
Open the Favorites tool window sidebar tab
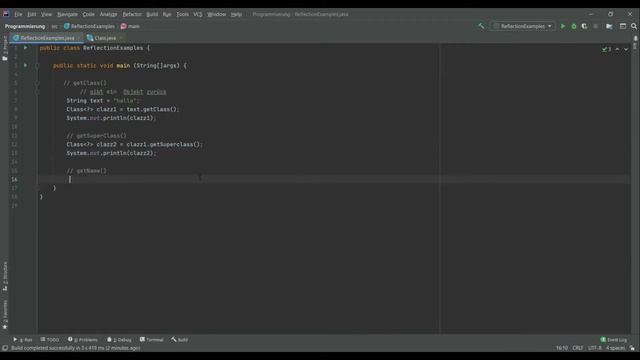coord(5,315)
